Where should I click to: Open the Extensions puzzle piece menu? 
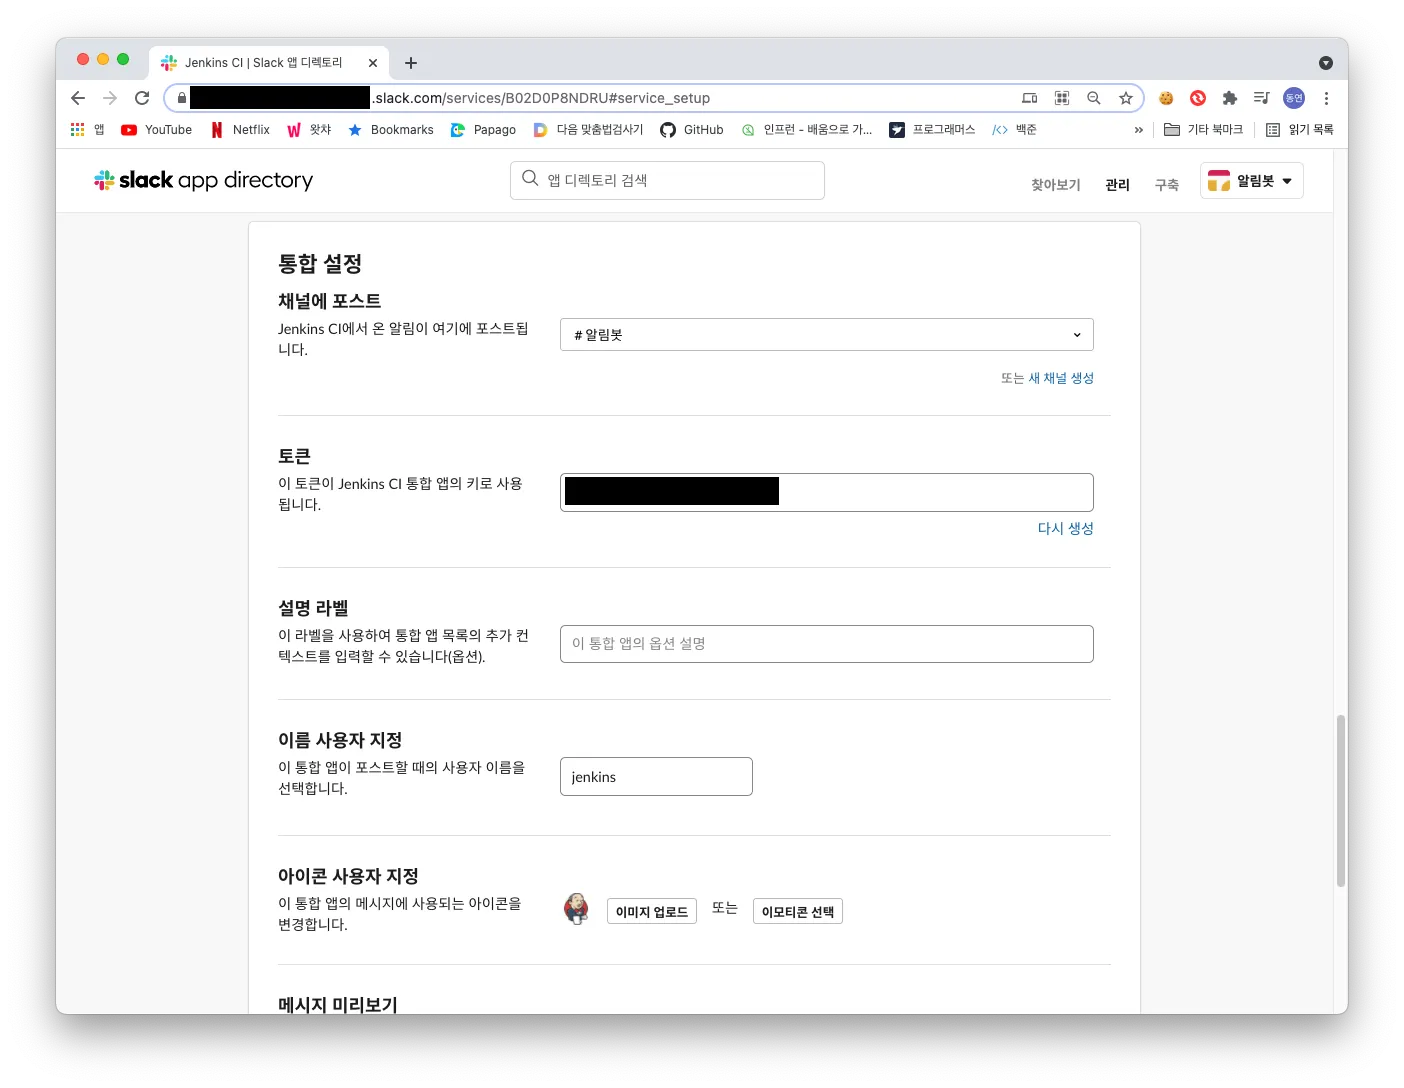[x=1230, y=98]
